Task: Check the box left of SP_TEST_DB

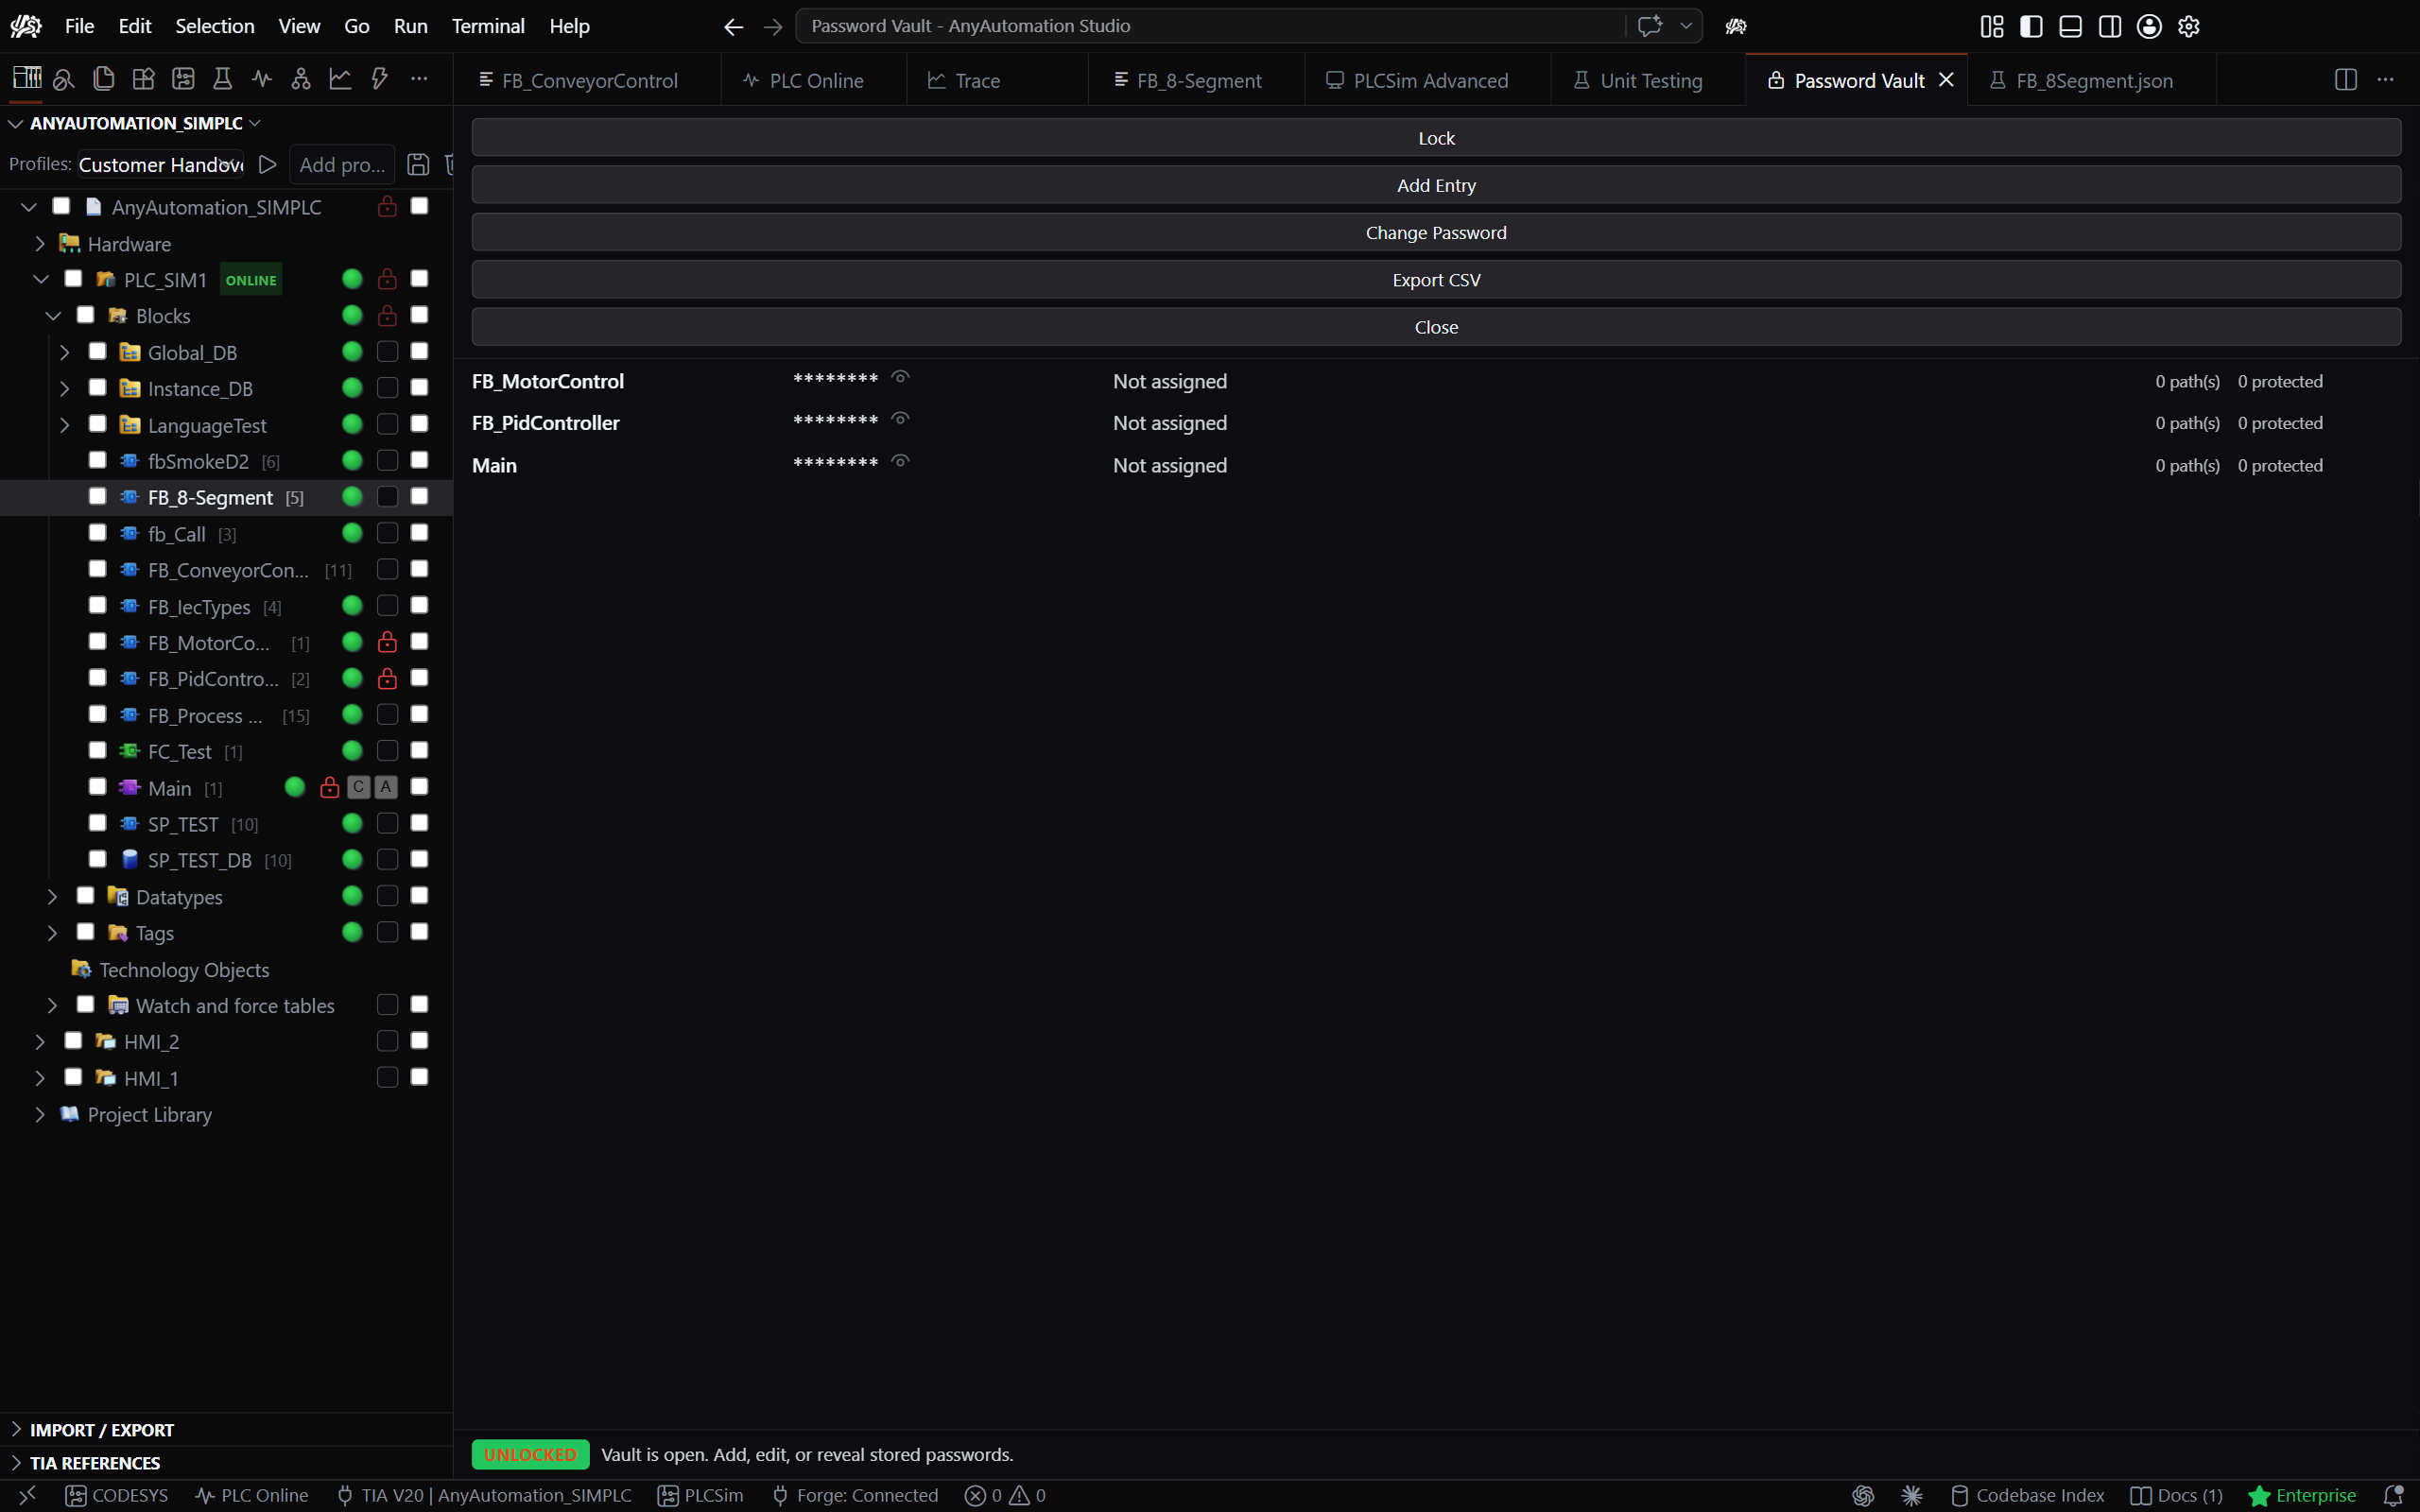Action: tap(97, 859)
